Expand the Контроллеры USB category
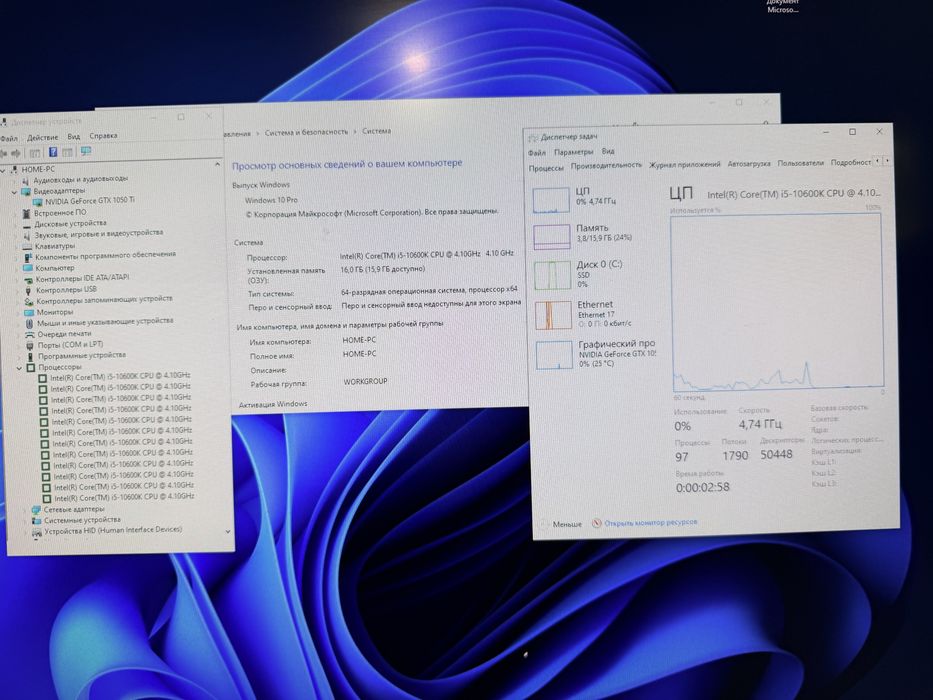The height and width of the screenshot is (700, 933). click(x=17, y=290)
